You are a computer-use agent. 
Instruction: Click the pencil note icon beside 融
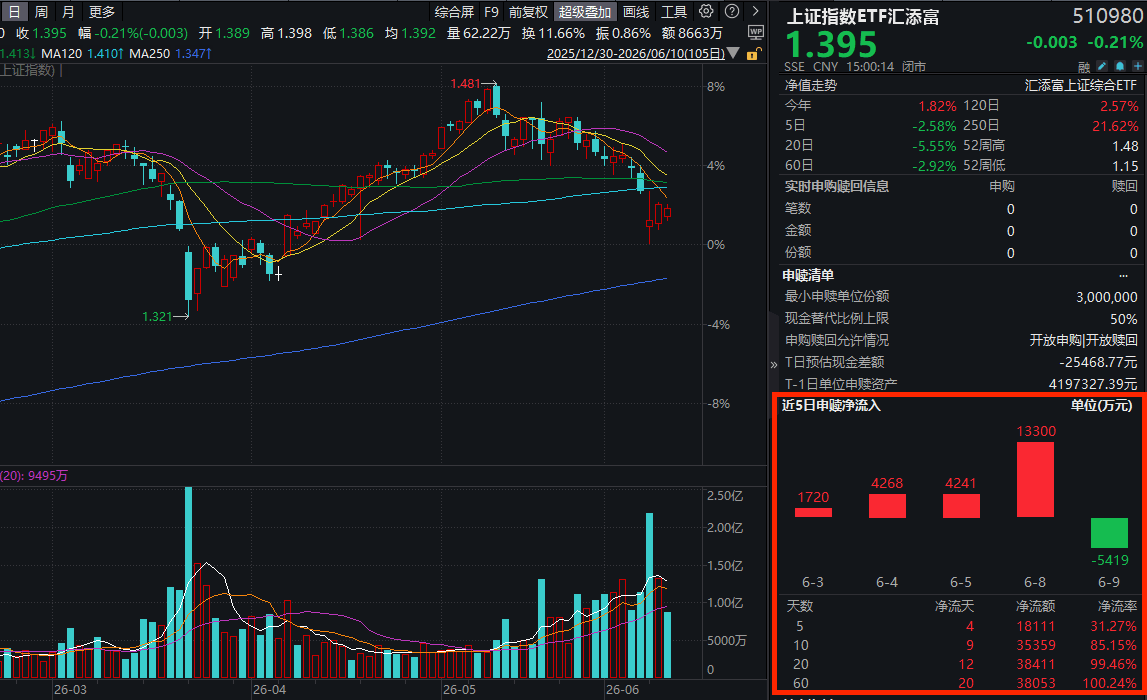point(1102,66)
